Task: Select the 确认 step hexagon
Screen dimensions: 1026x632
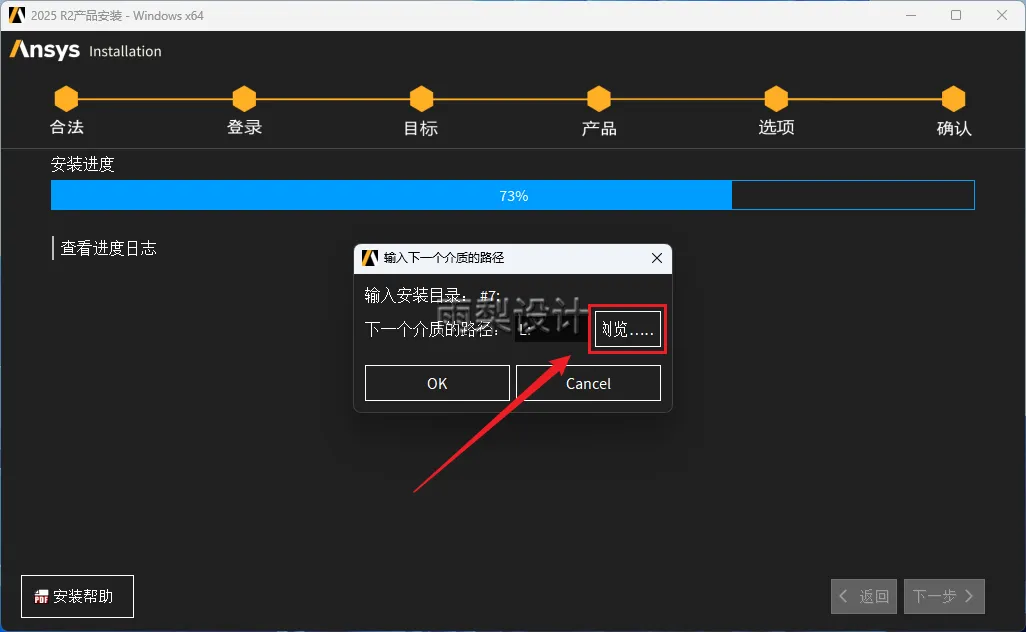Action: click(x=953, y=99)
